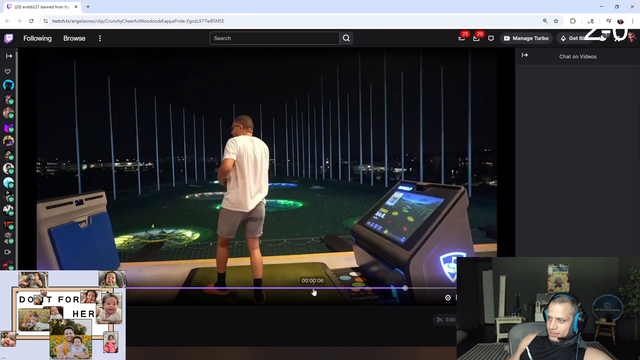Open the Browse page
This screenshot has height=360, width=640.
pos(74,38)
